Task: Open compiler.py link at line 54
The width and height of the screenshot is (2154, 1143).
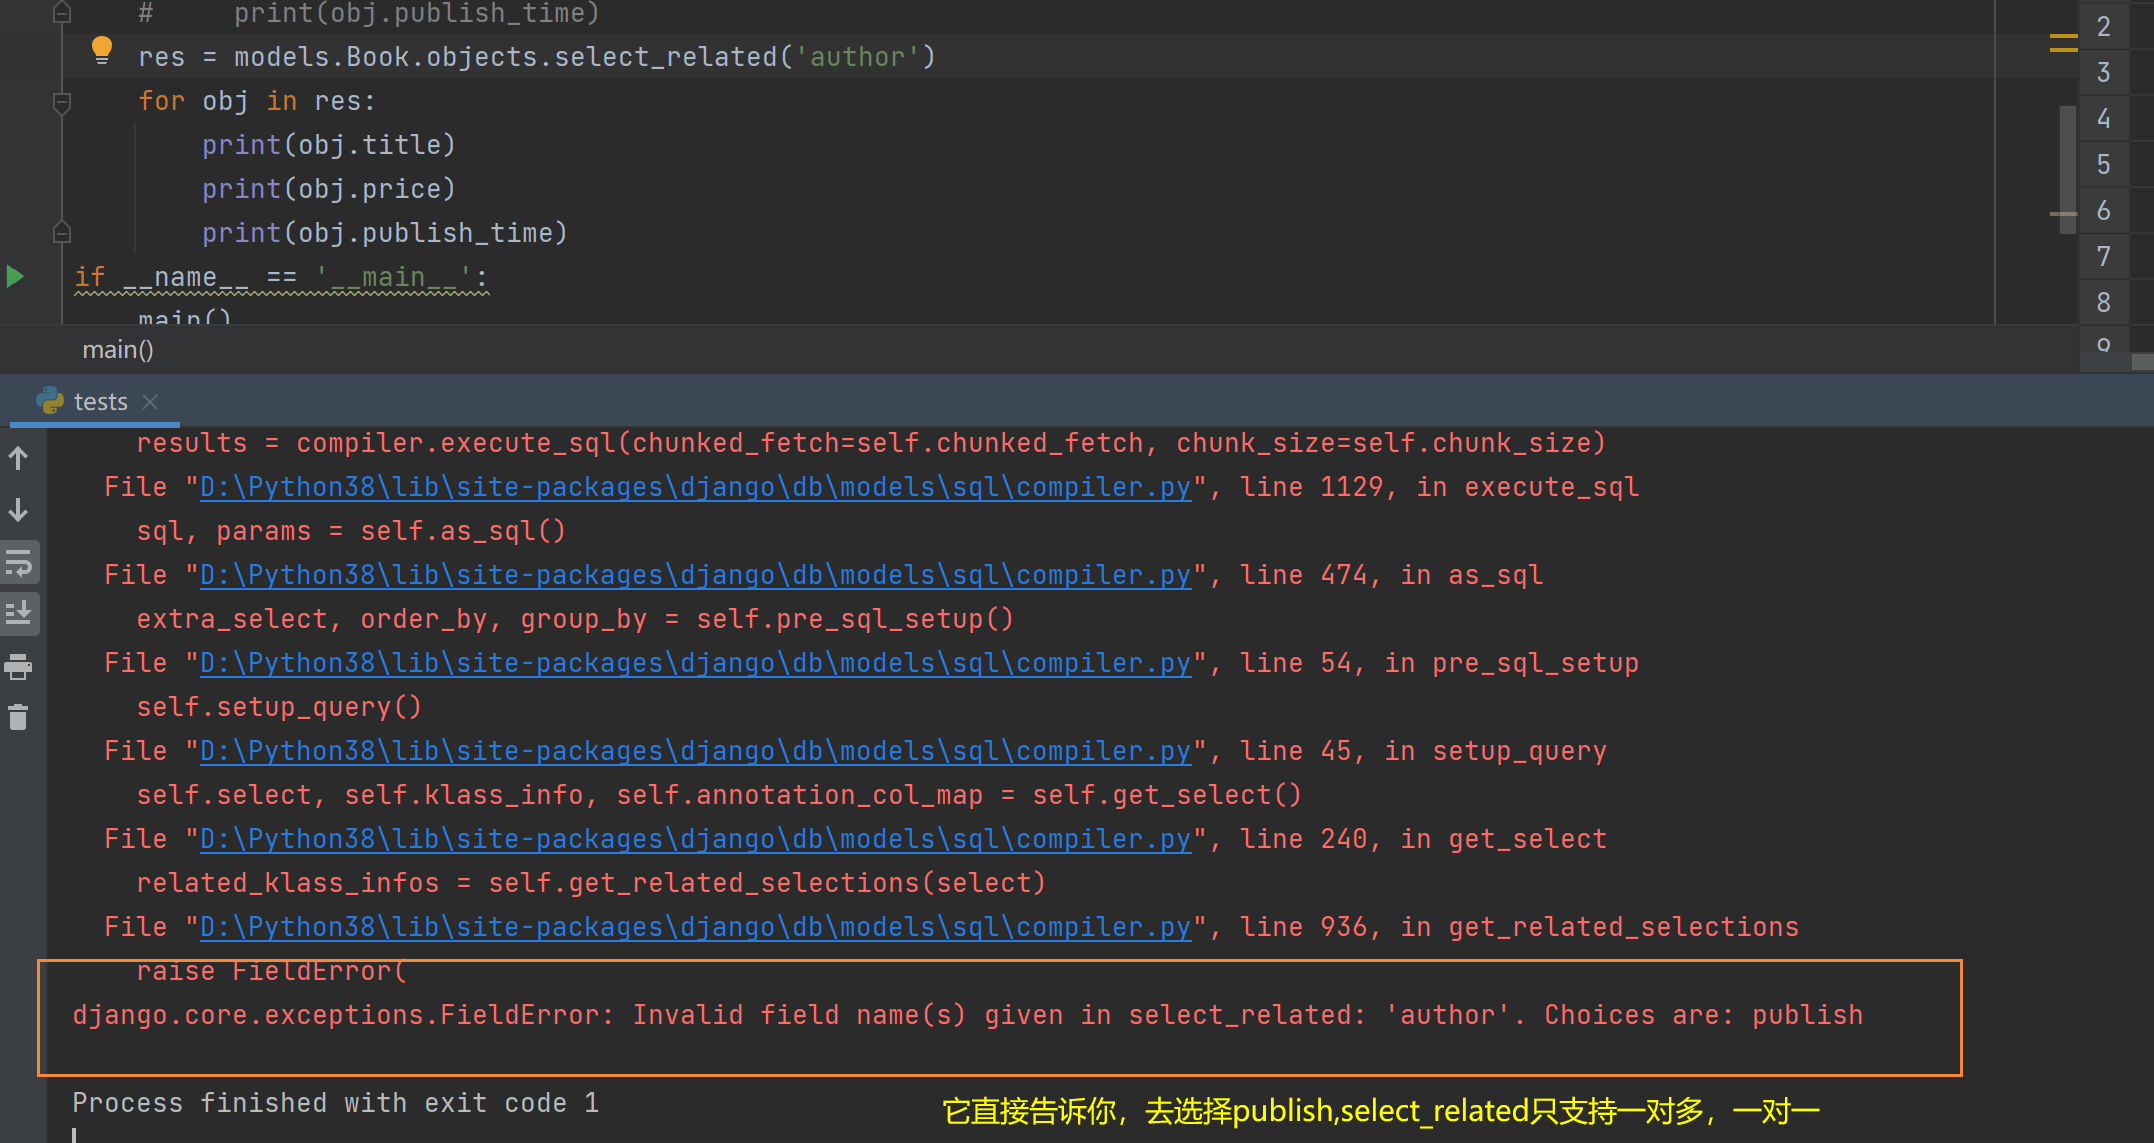Action: 696,663
